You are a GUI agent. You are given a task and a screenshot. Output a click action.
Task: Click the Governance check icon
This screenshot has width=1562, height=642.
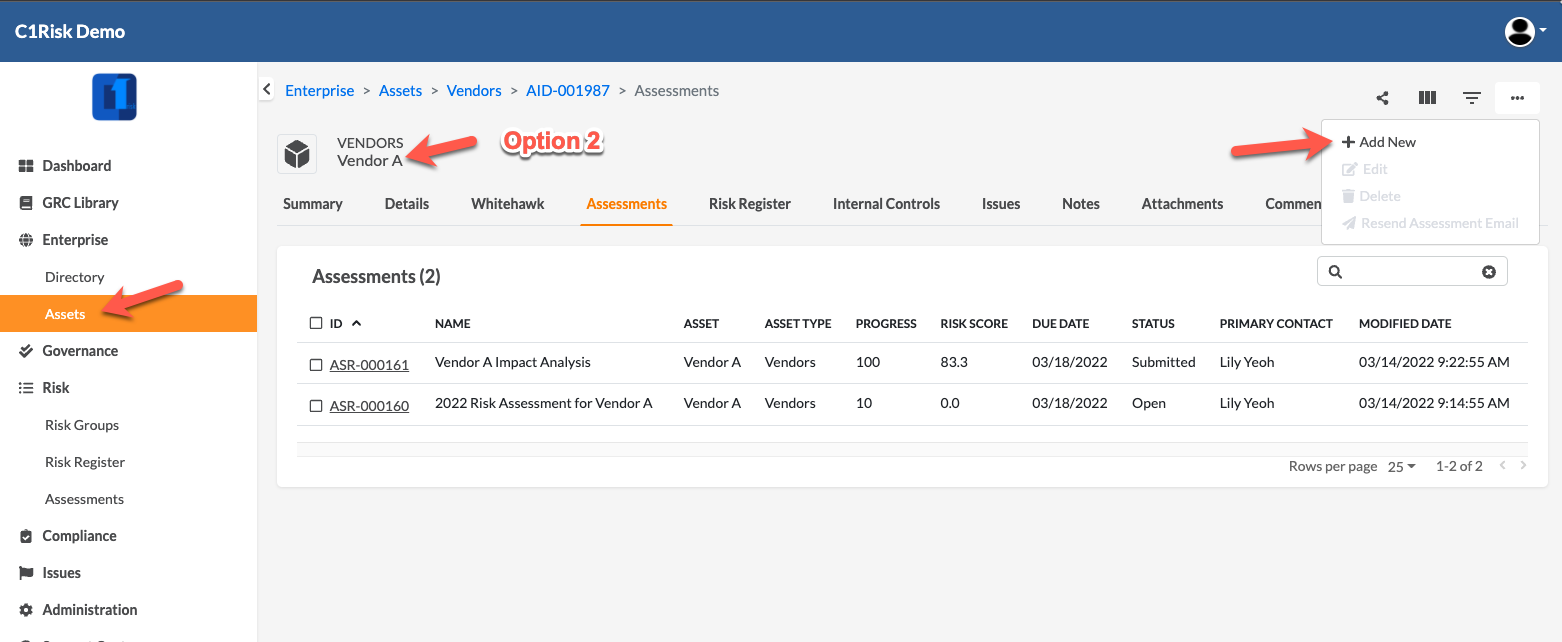[26, 351]
